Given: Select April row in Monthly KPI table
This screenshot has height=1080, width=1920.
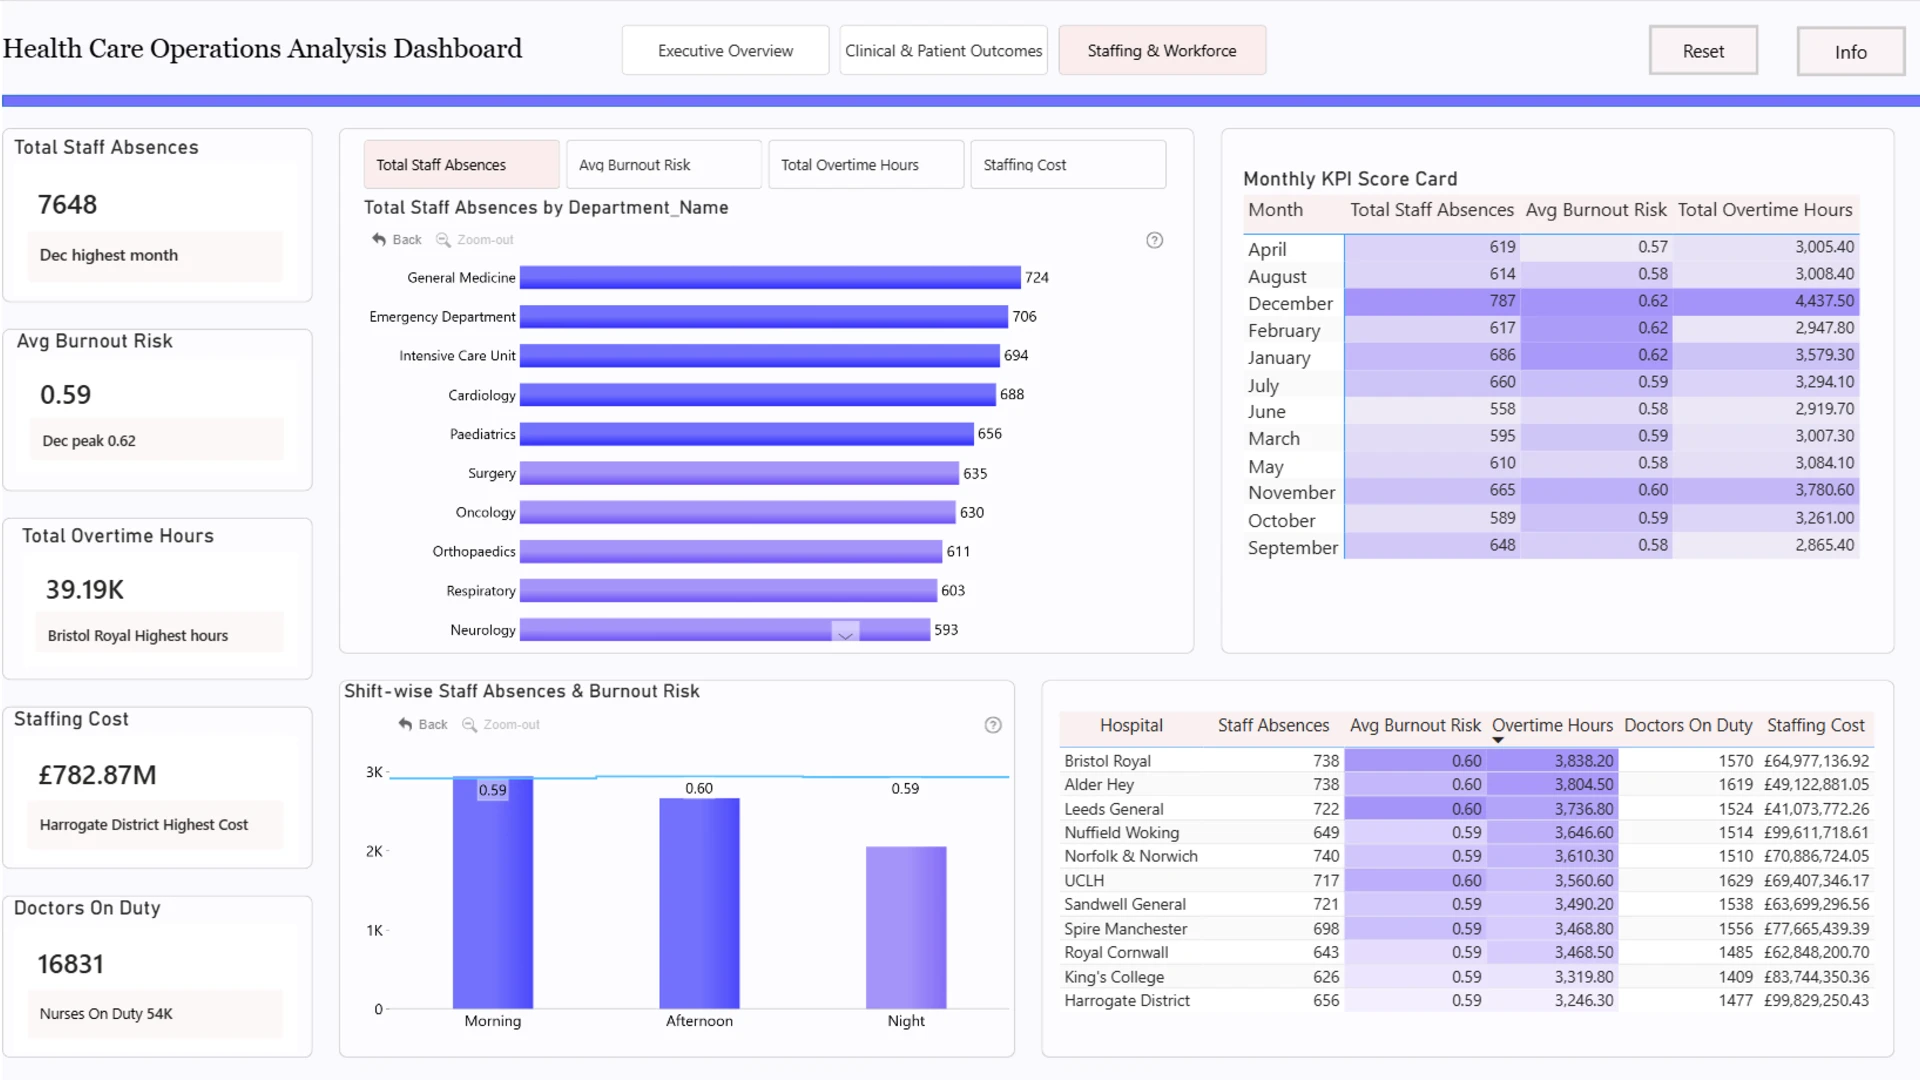Looking at the screenshot, I should [1551, 248].
